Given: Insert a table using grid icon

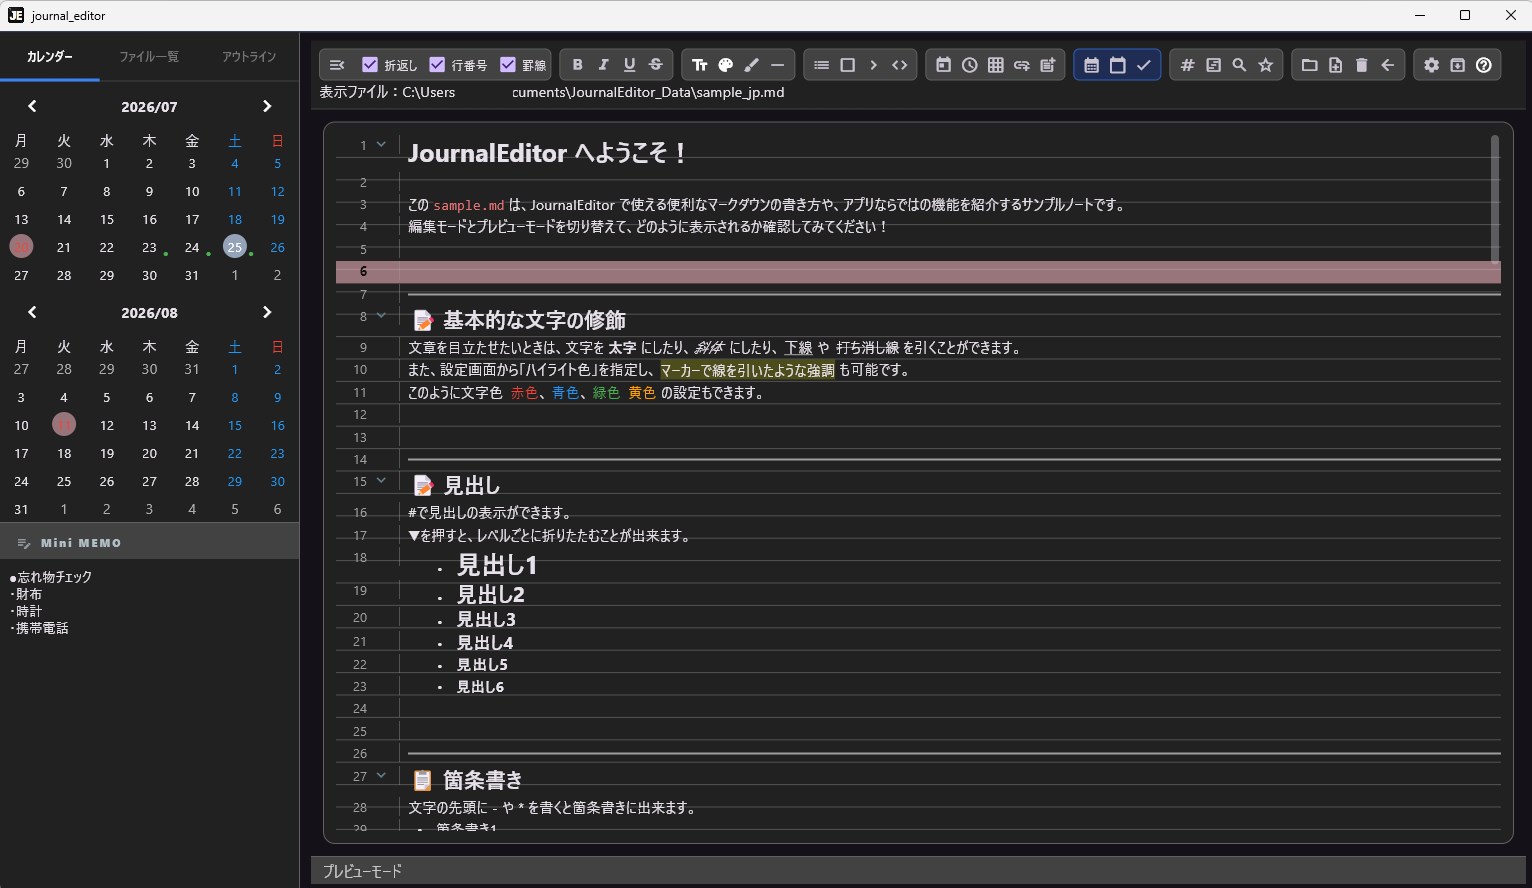Looking at the screenshot, I should (995, 65).
